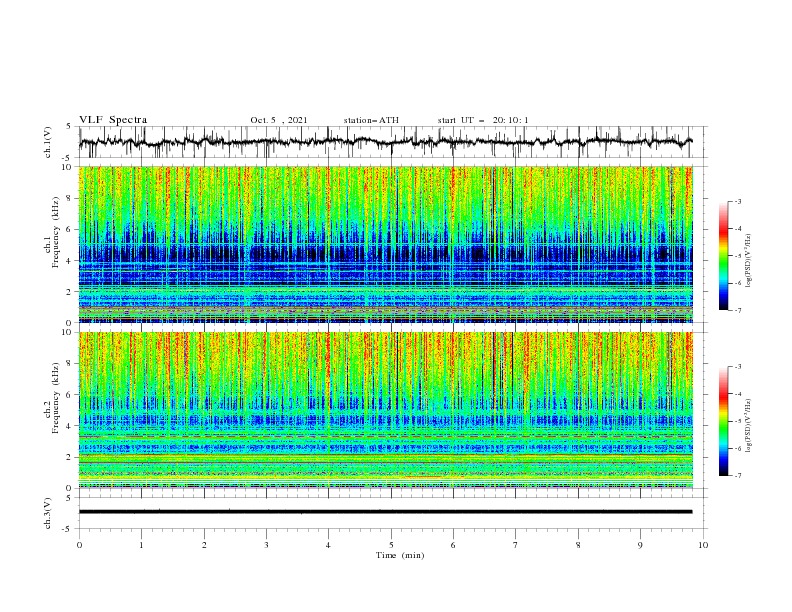Click time axis tick label "7"
Image resolution: width=792 pixels, height=612 pixels.
(x=516, y=545)
